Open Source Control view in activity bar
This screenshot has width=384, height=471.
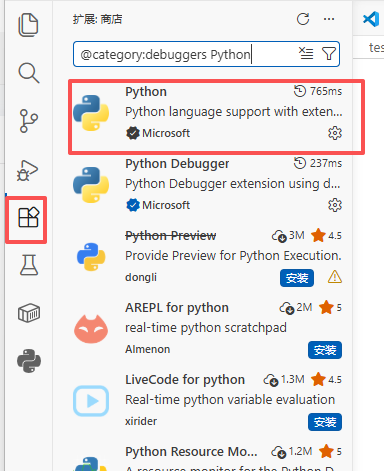point(29,121)
